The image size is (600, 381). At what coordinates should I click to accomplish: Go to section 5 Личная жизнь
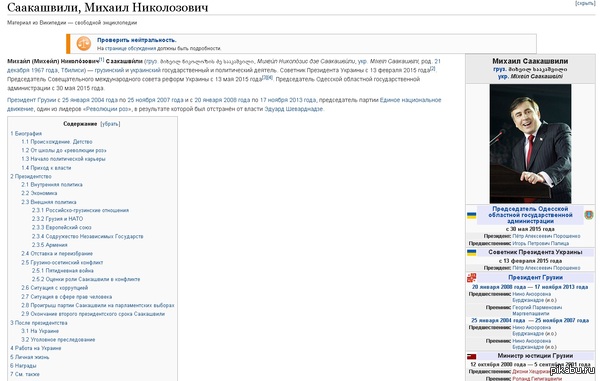click(x=29, y=357)
